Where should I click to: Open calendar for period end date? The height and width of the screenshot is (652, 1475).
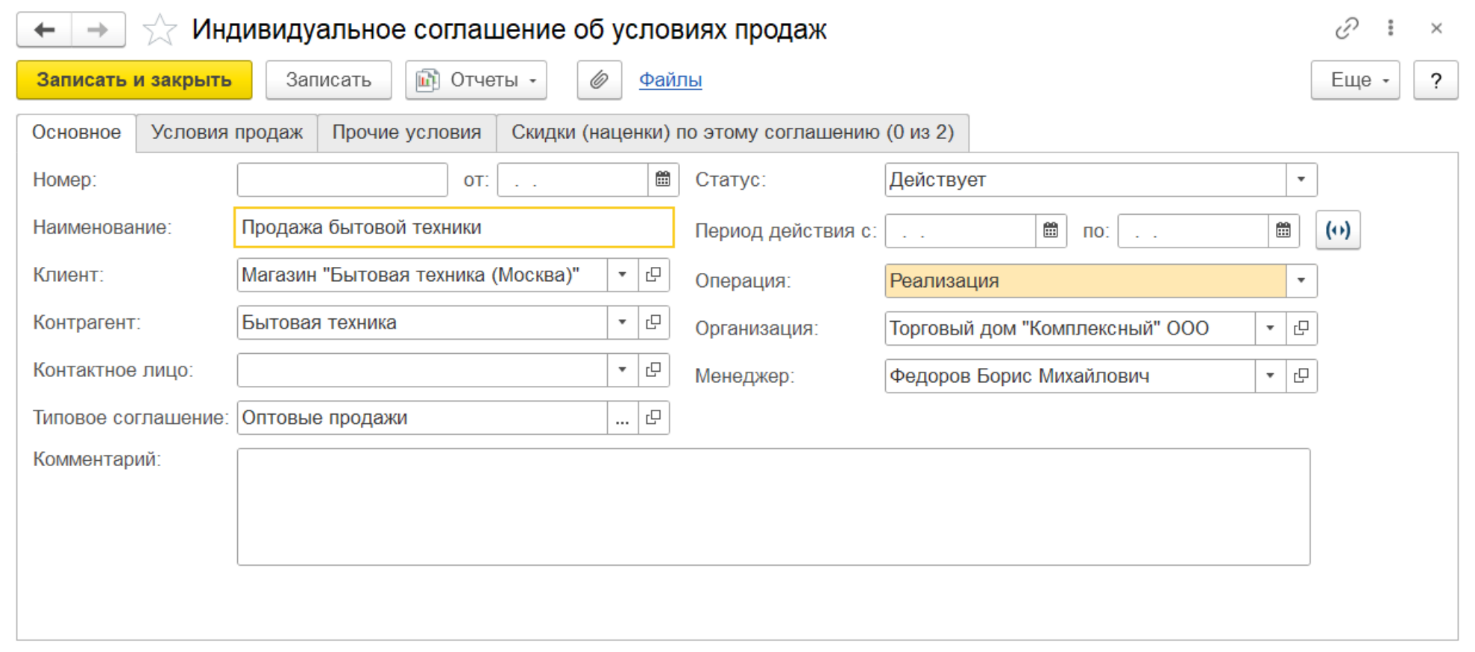1283,231
